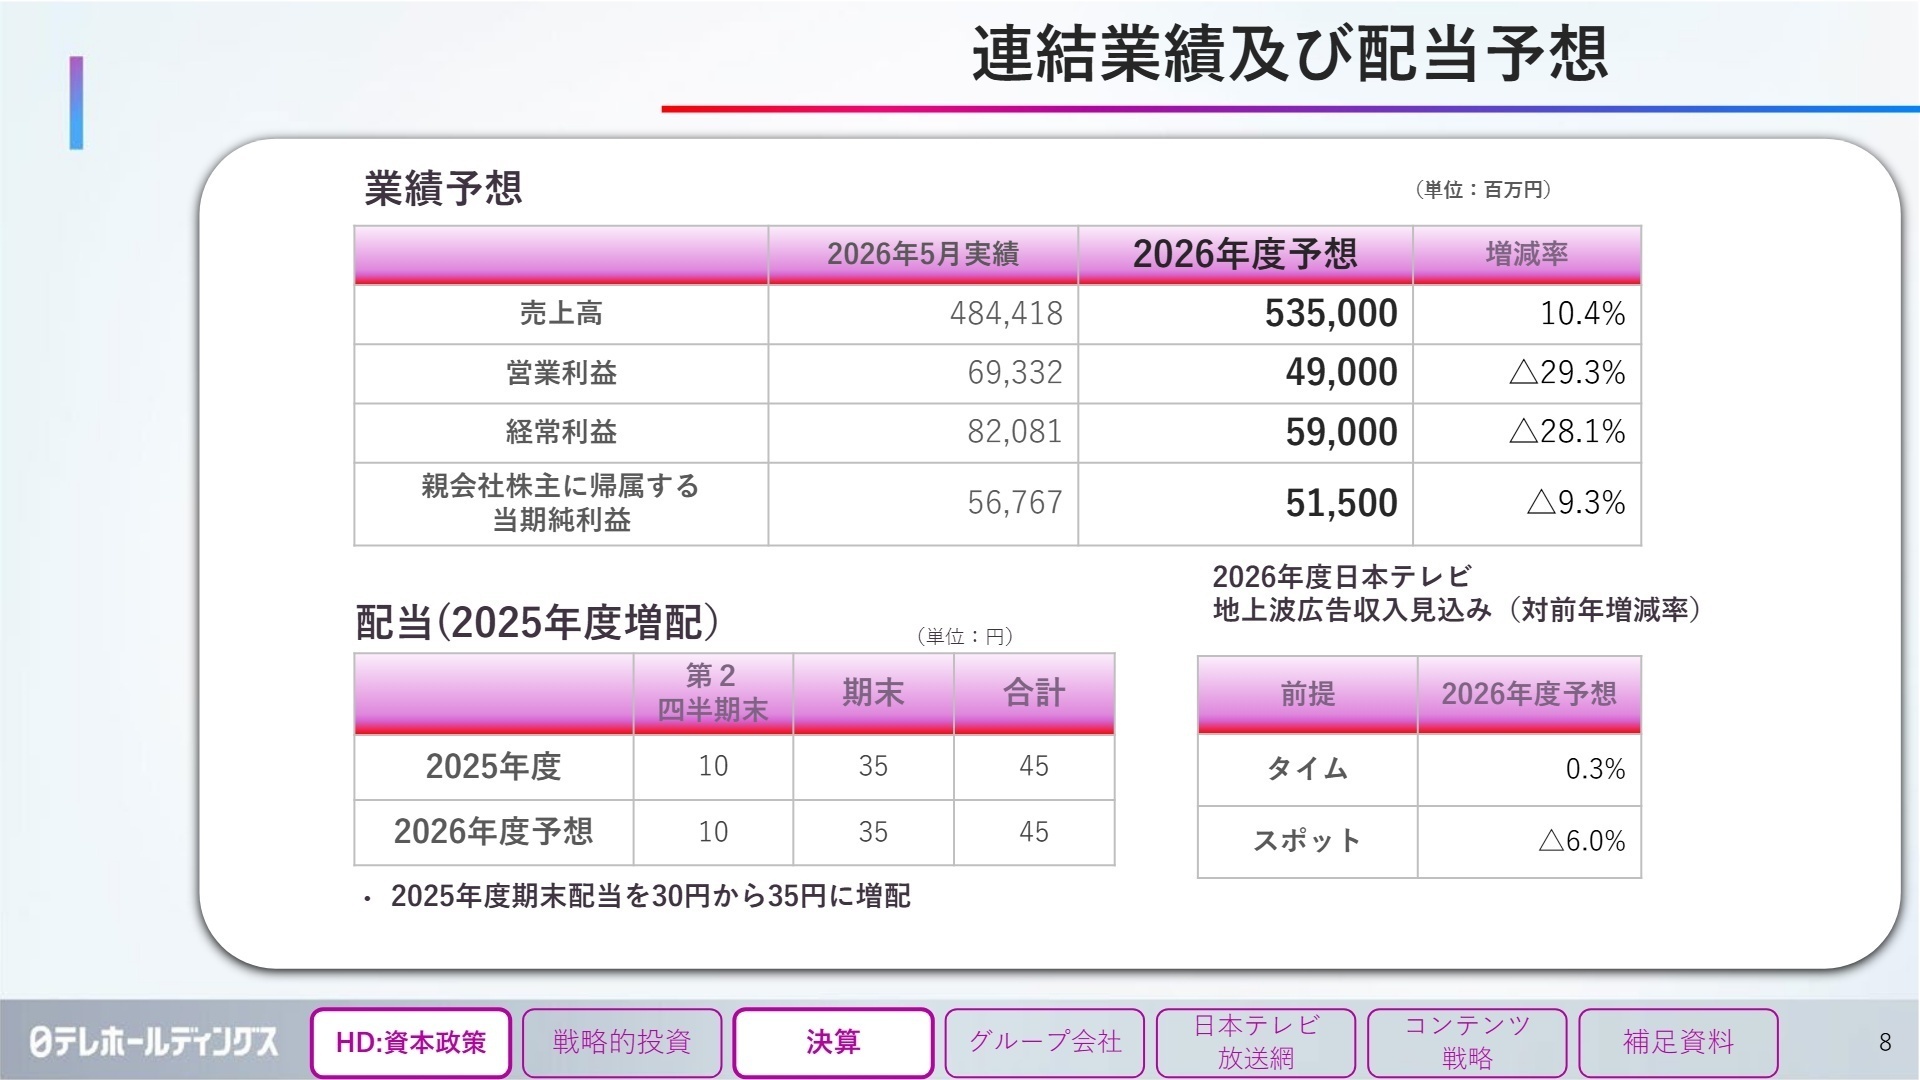
Task: Click the 合計 column header
Action: [x=1034, y=693]
